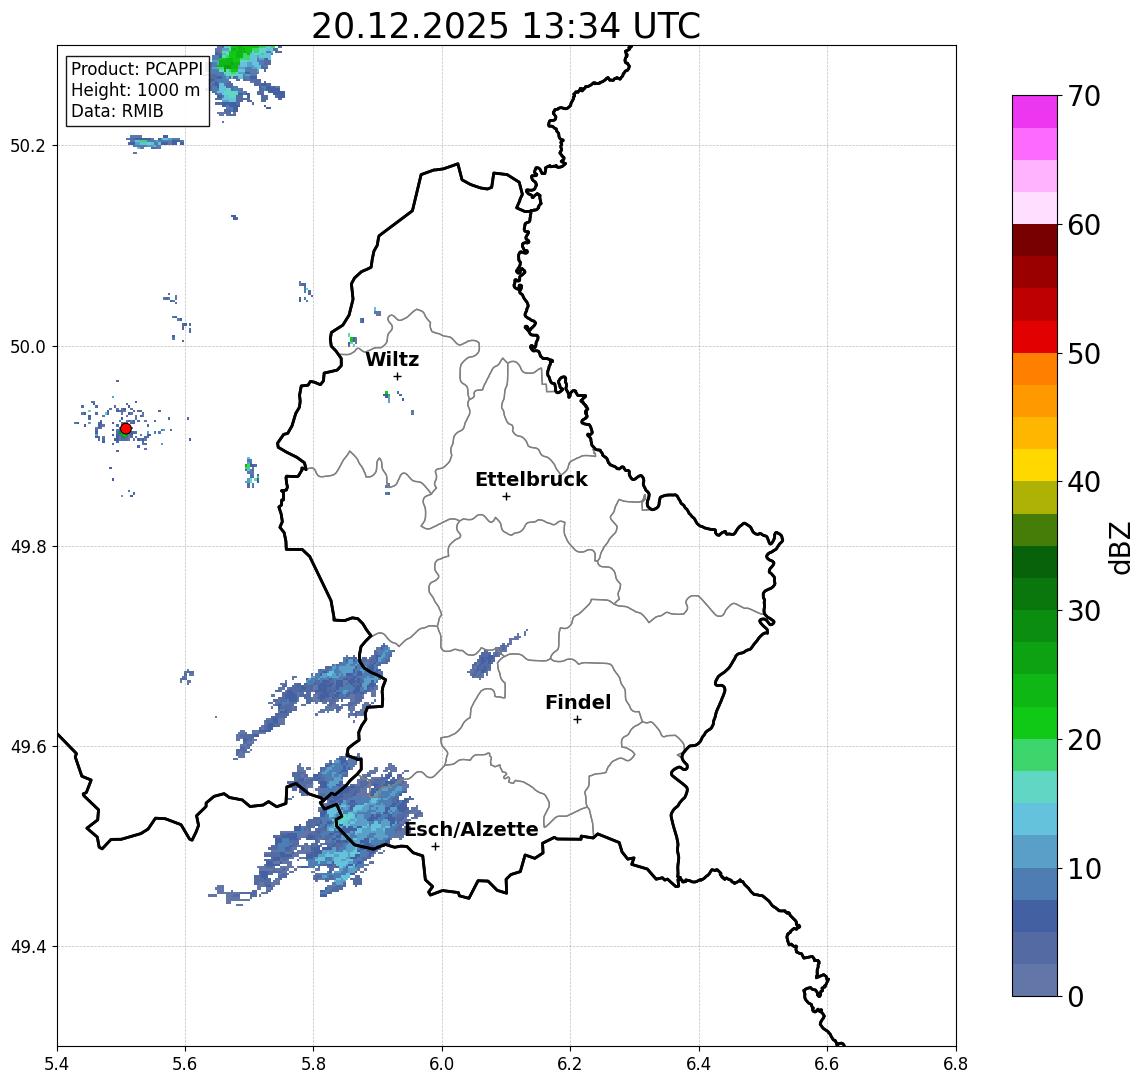Click the 40 tick label on colorbar
The width and height of the screenshot is (1145, 1084).
1084,482
